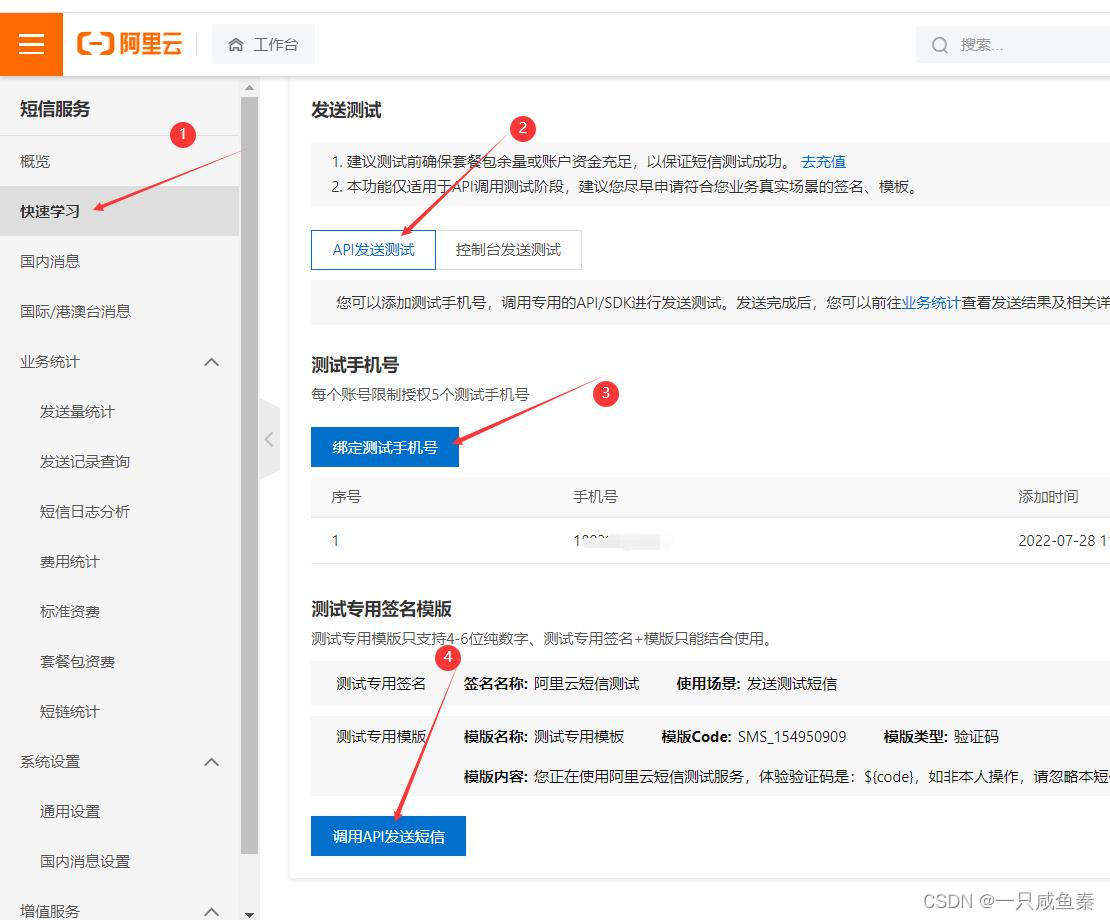Click the 调用API发送短信 button
This screenshot has width=1110, height=920.
pyautogui.click(x=388, y=836)
